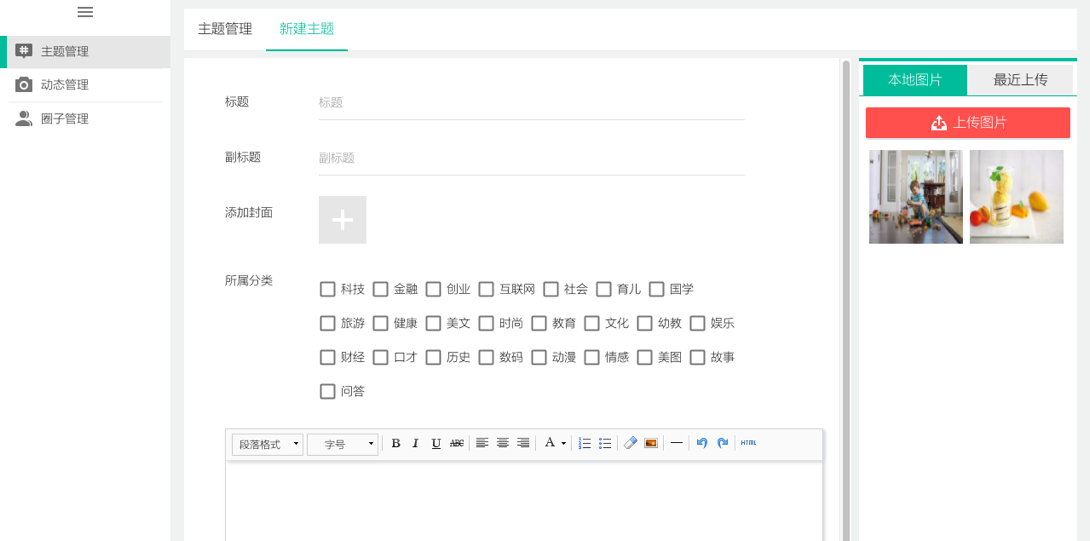This screenshot has height=541, width=1090.
Task: Check the 健康 category checkbox
Action: (x=380, y=323)
